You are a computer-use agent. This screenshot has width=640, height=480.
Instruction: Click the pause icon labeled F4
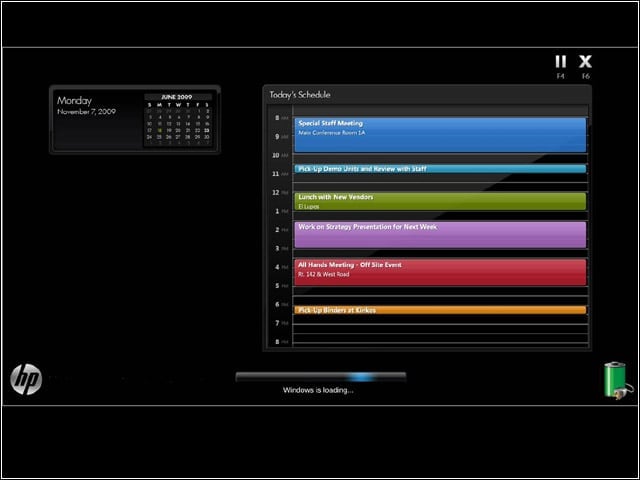coord(560,62)
